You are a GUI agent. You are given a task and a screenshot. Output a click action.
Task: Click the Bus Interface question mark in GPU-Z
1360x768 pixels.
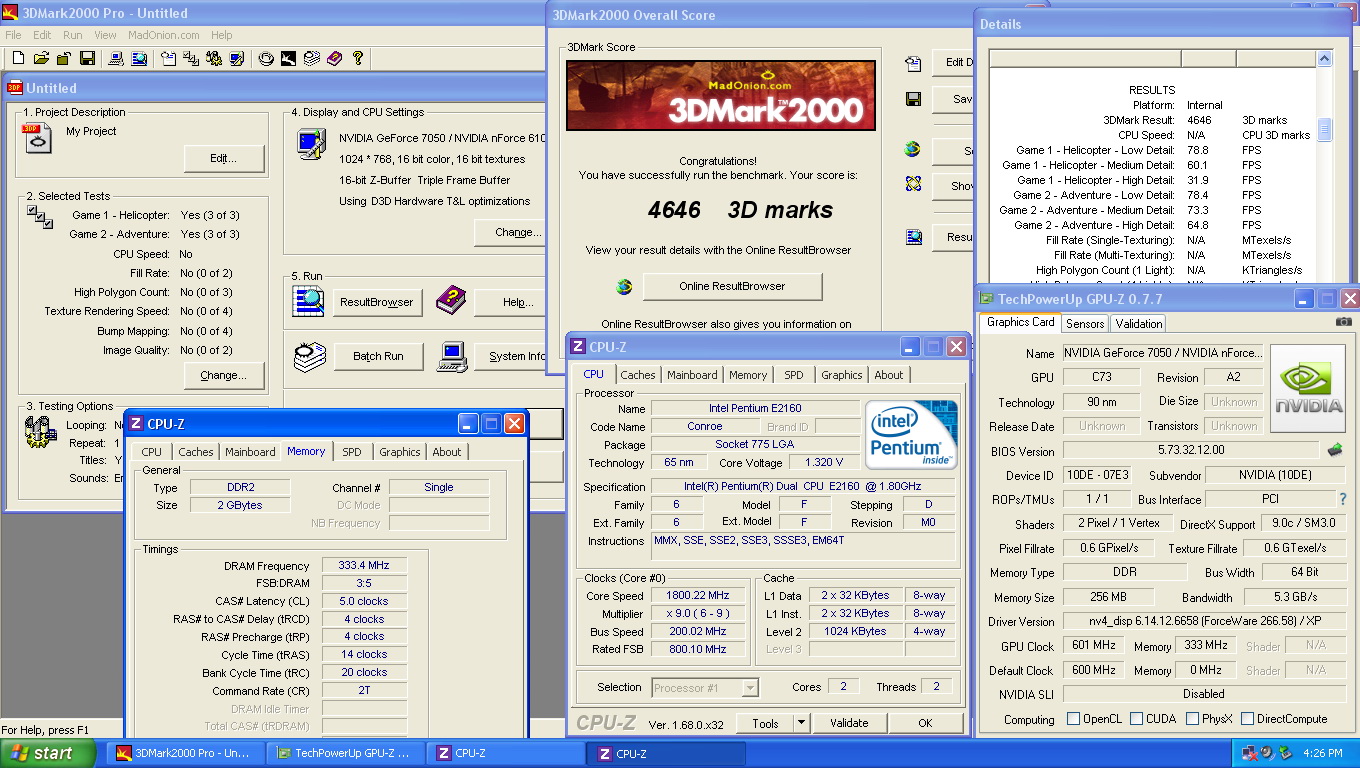pos(1343,499)
